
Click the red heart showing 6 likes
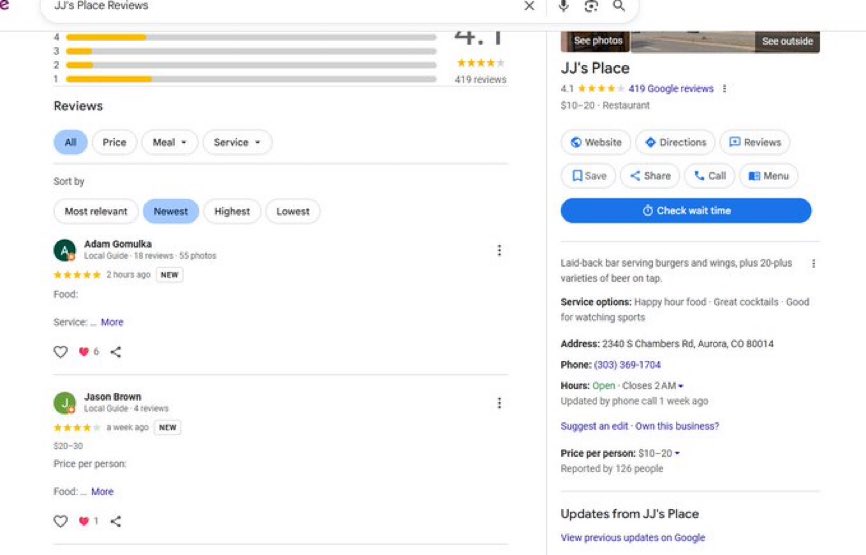click(x=84, y=352)
